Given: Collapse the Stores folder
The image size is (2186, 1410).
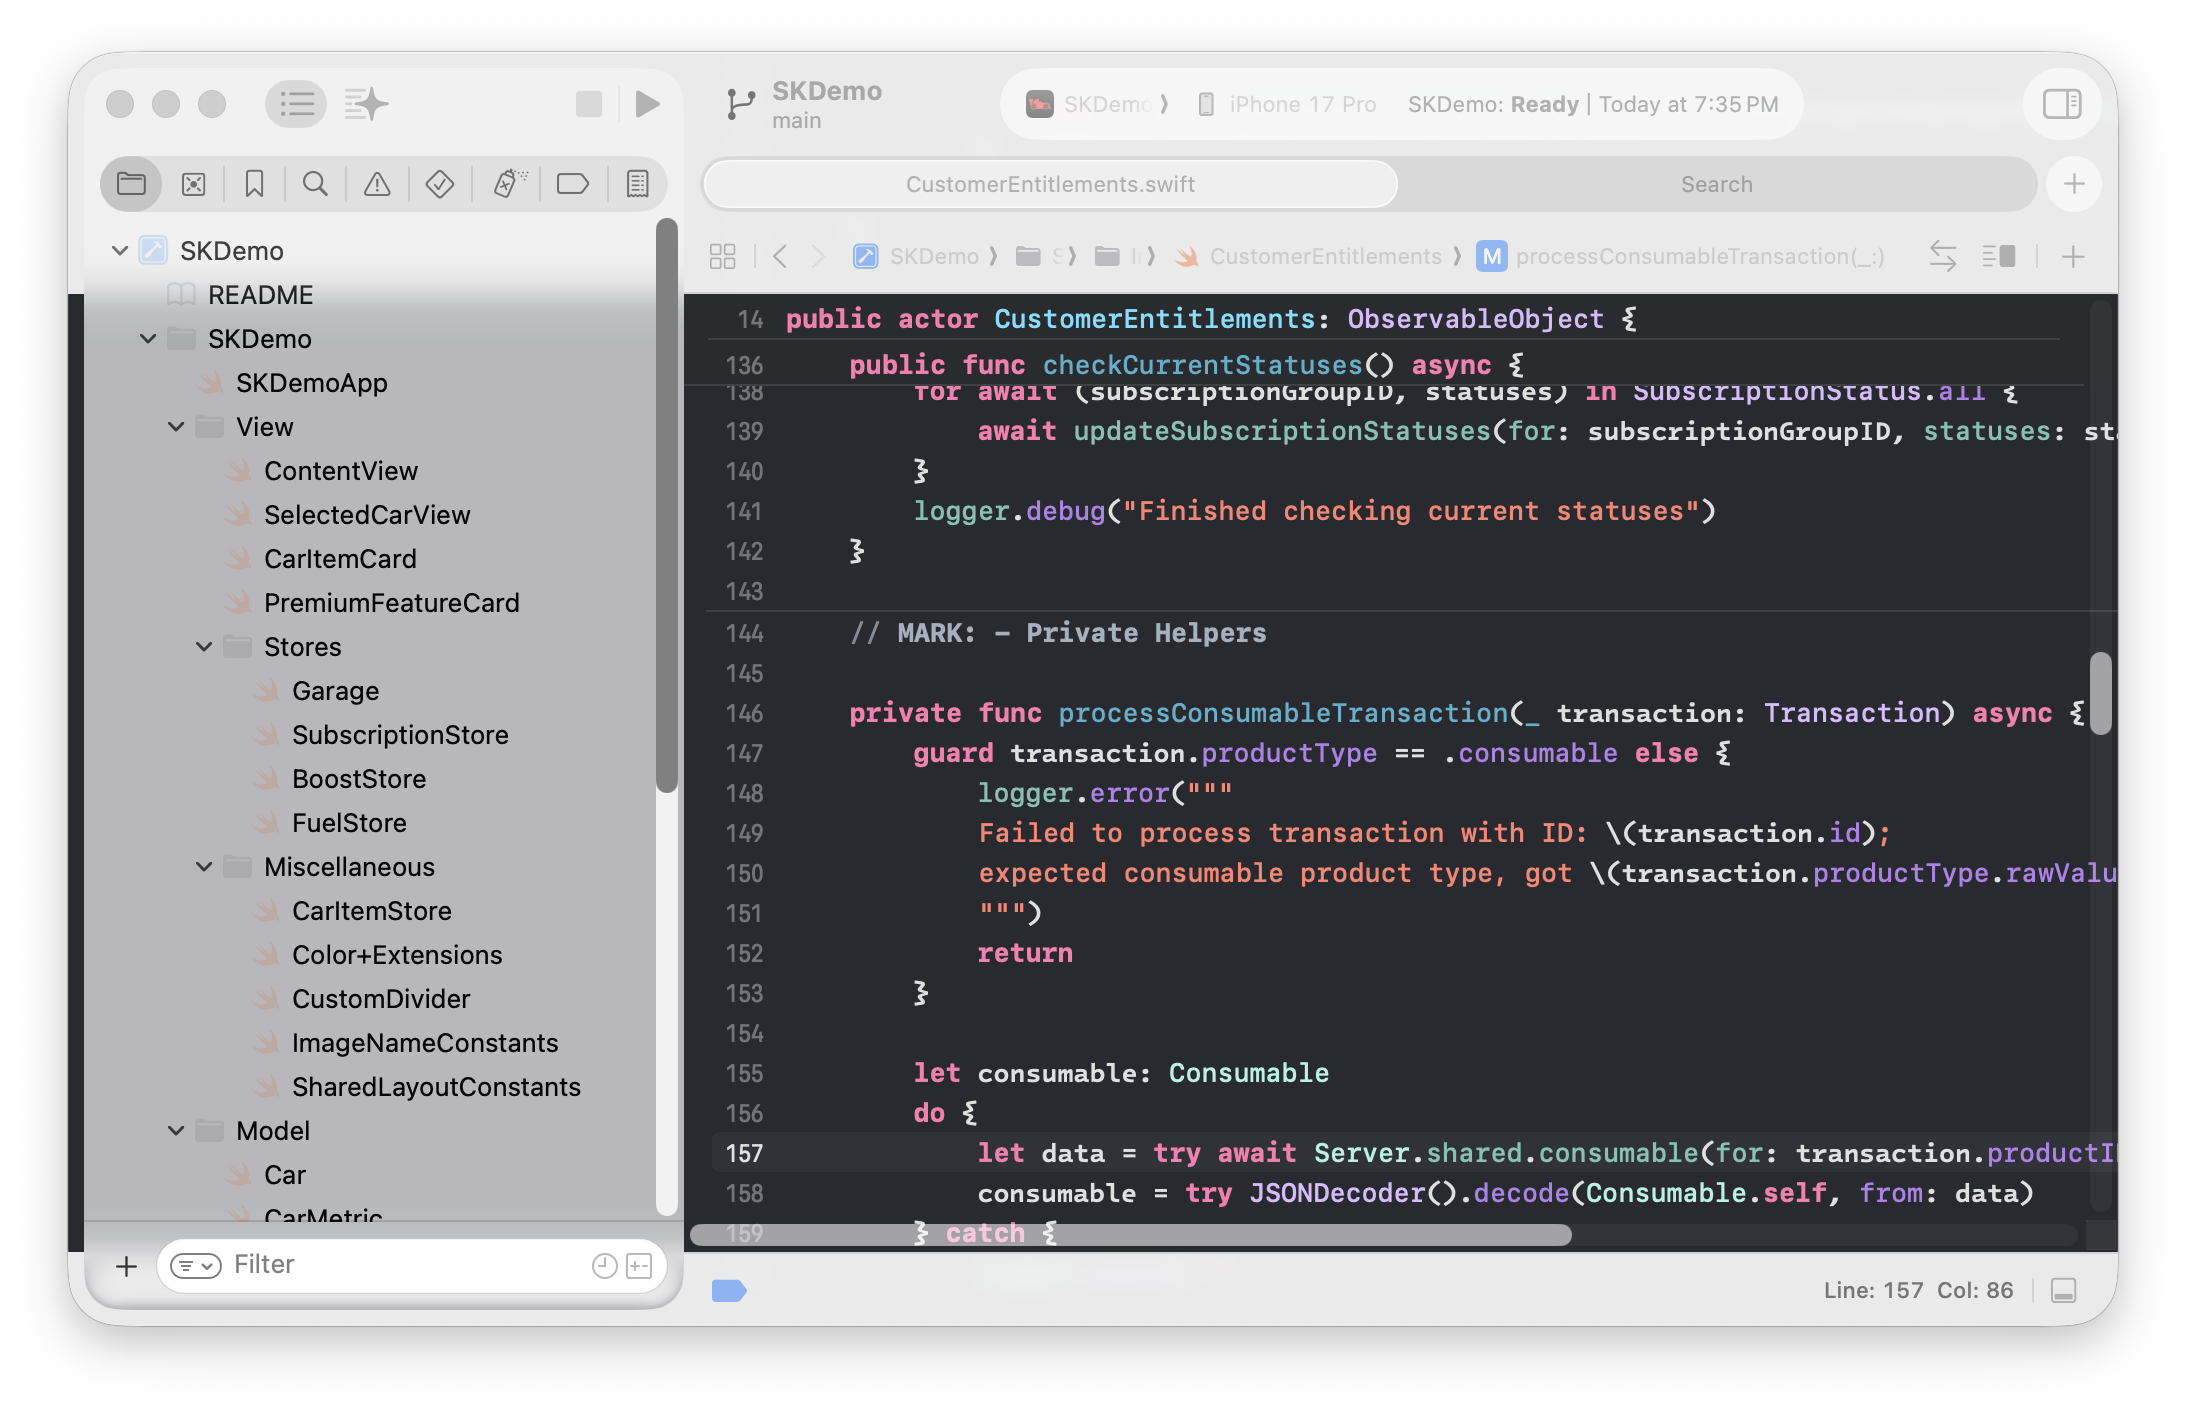Looking at the screenshot, I should coord(204,647).
